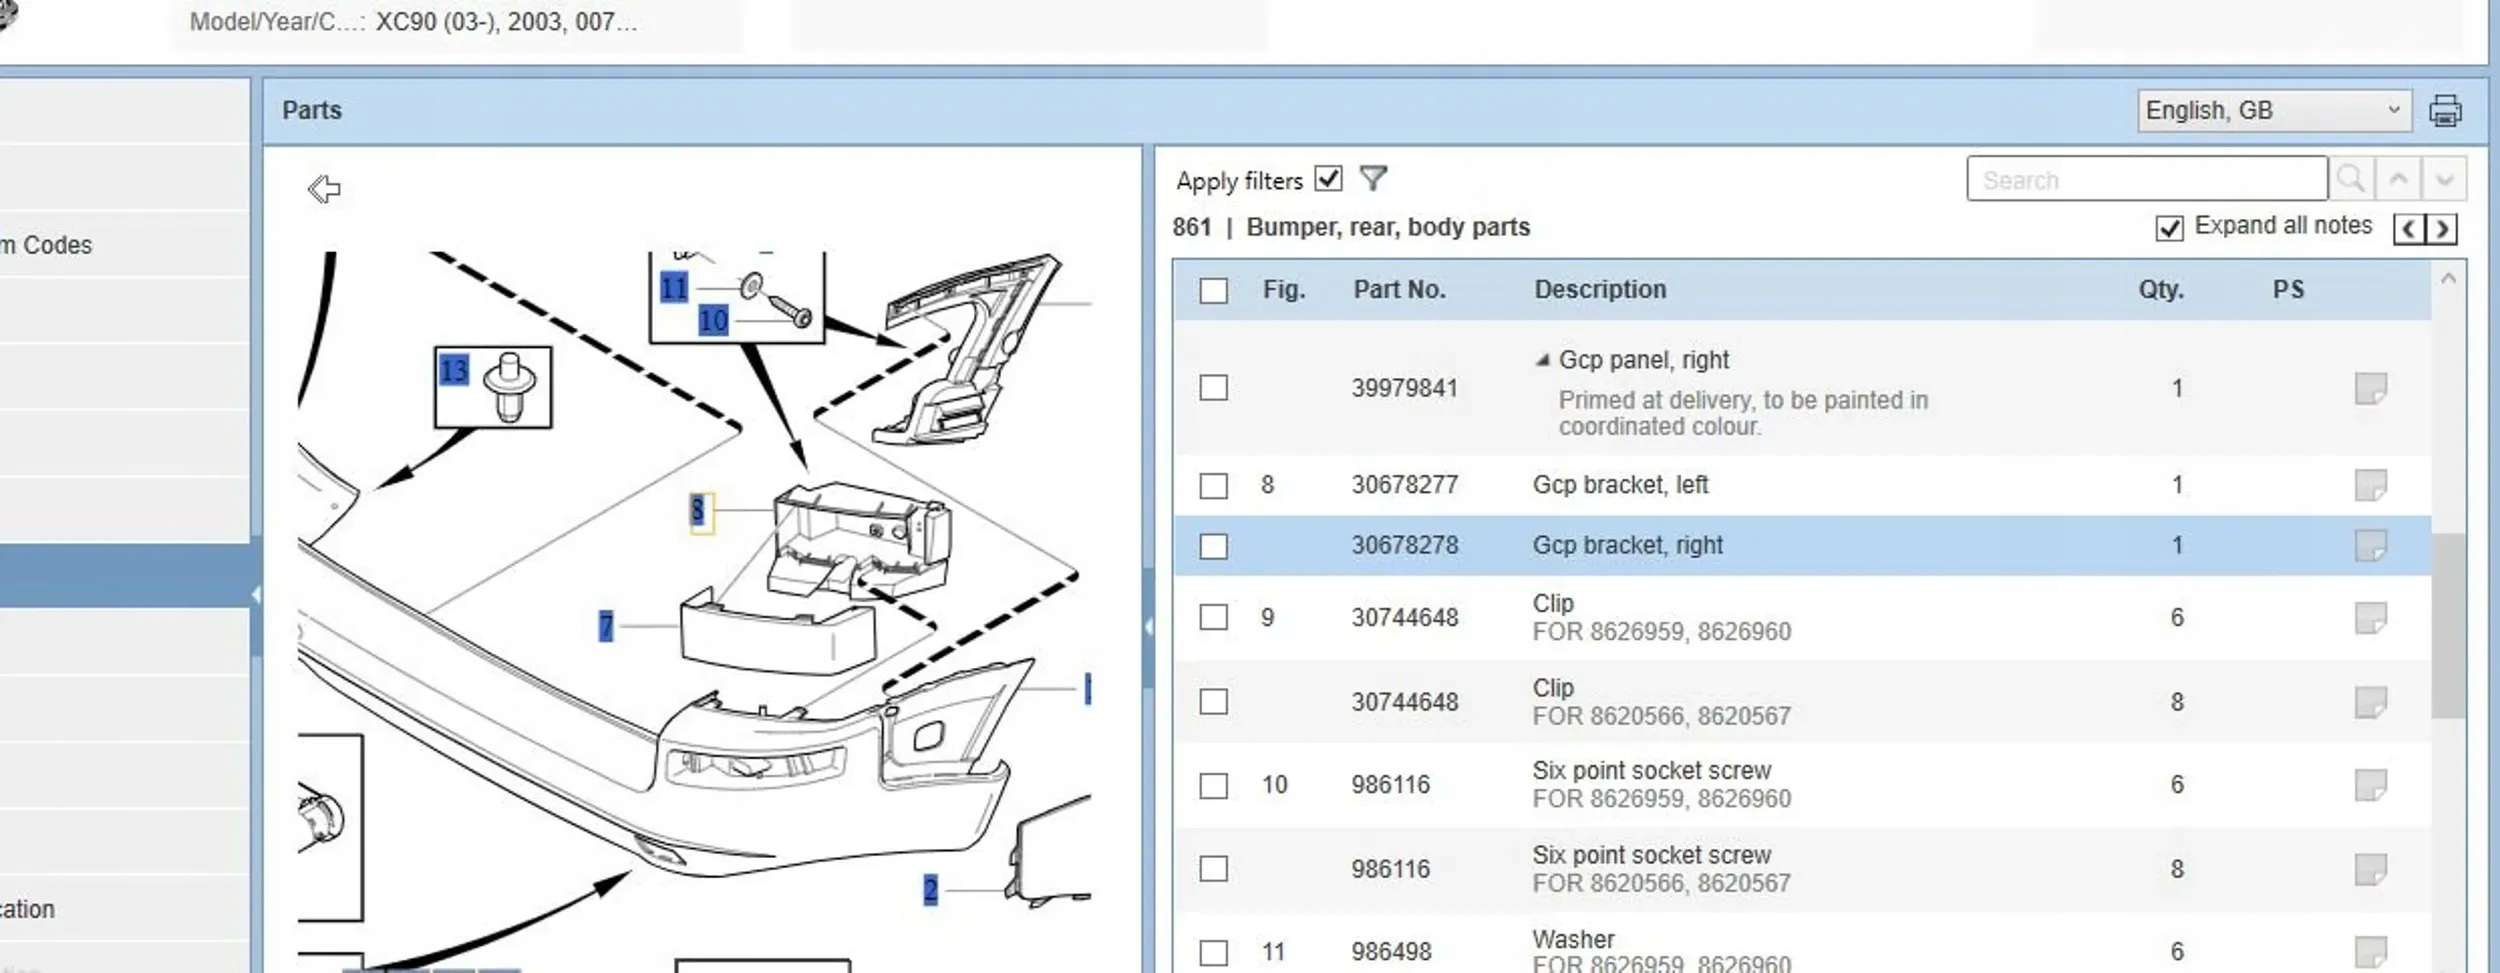
Task: Open the filter funnel settings icon
Action: [x=1373, y=179]
